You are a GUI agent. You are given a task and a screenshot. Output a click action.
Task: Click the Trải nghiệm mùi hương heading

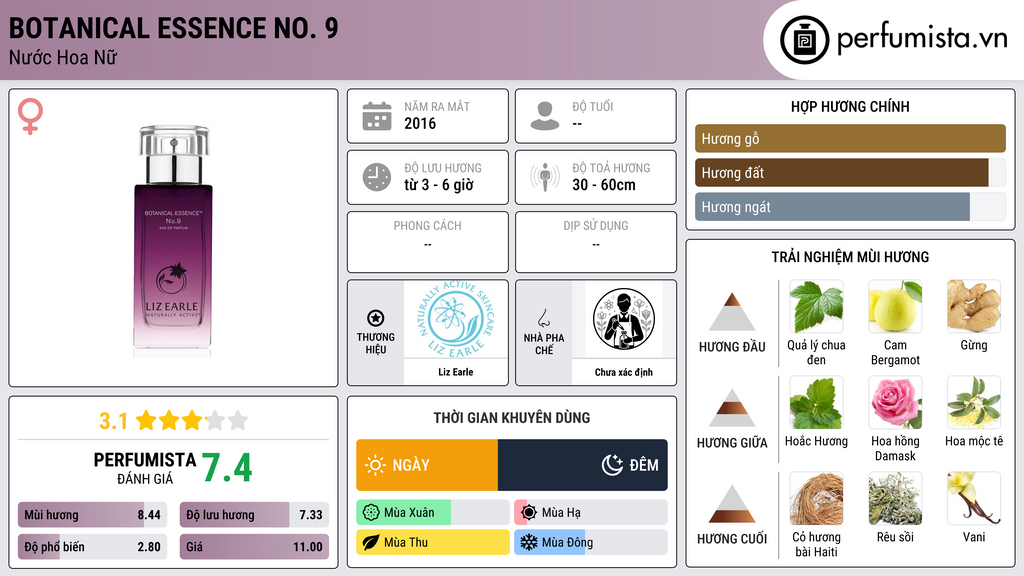tap(850, 257)
